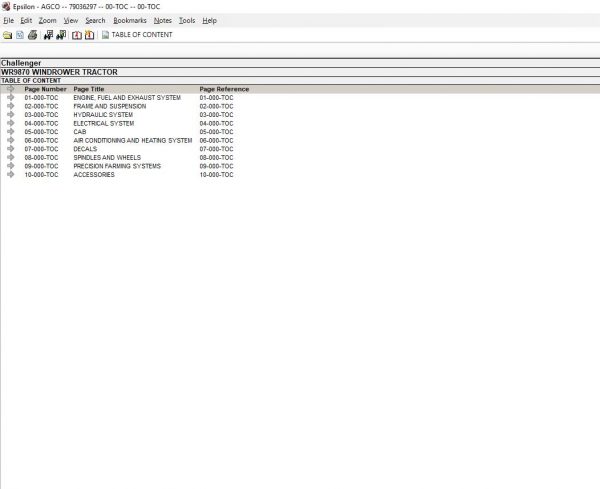600x489 pixels.
Task: Click the arrow beside HYDRAULIC SYSTEM
Action: [10, 114]
